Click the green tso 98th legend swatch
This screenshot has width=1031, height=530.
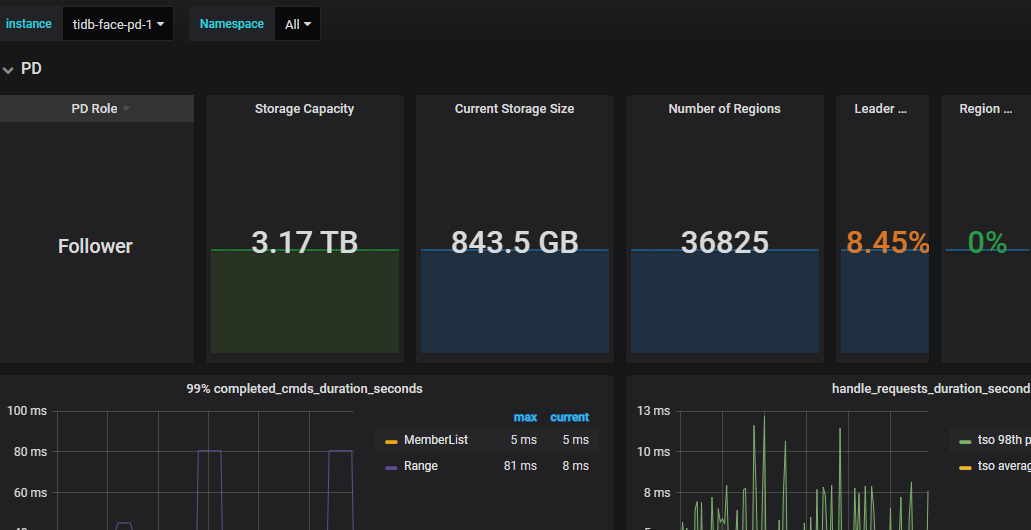coord(964,441)
